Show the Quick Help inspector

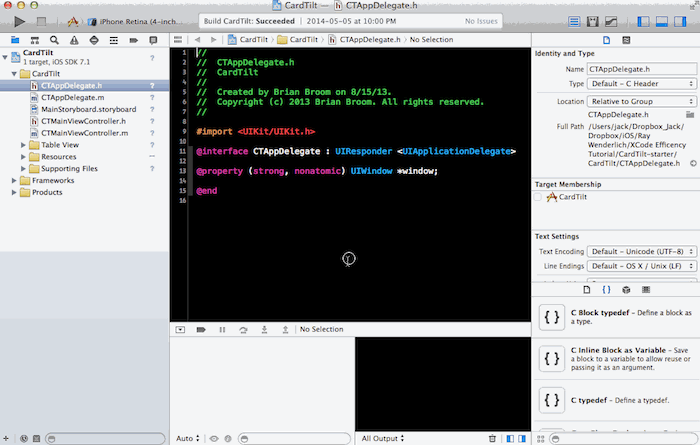626,40
